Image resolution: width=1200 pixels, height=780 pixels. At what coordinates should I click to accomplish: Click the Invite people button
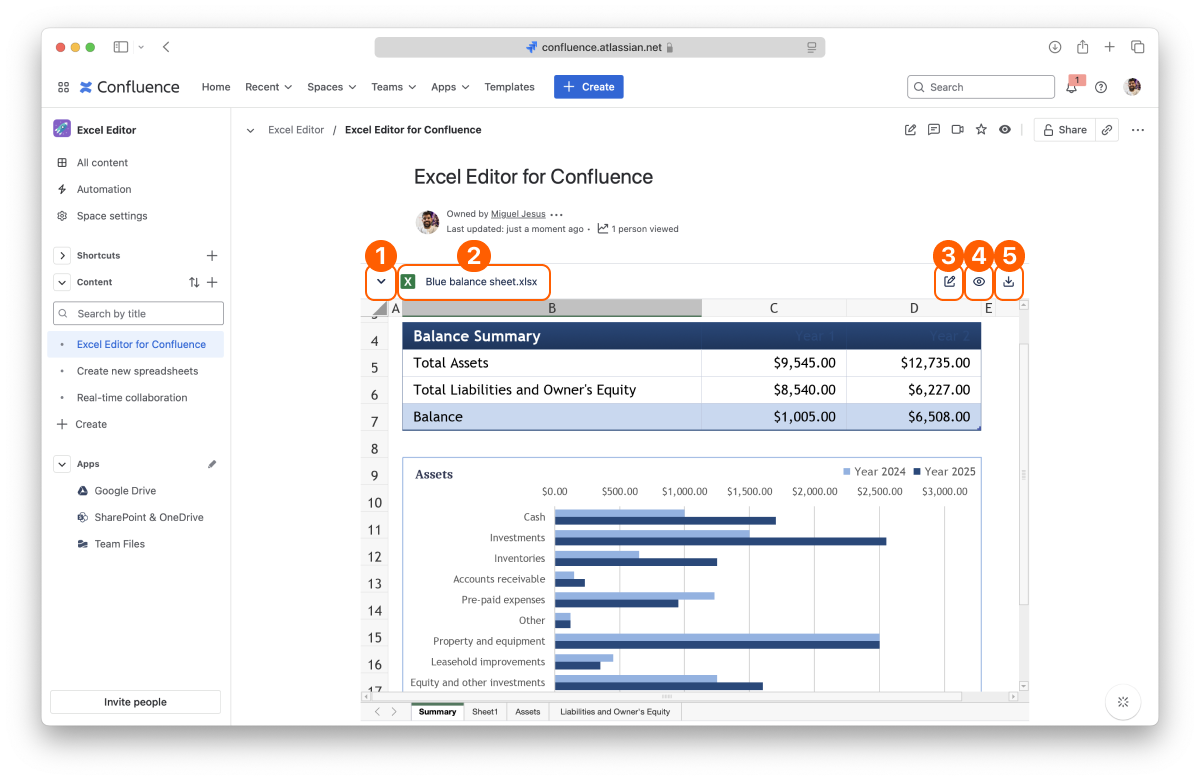(x=135, y=702)
